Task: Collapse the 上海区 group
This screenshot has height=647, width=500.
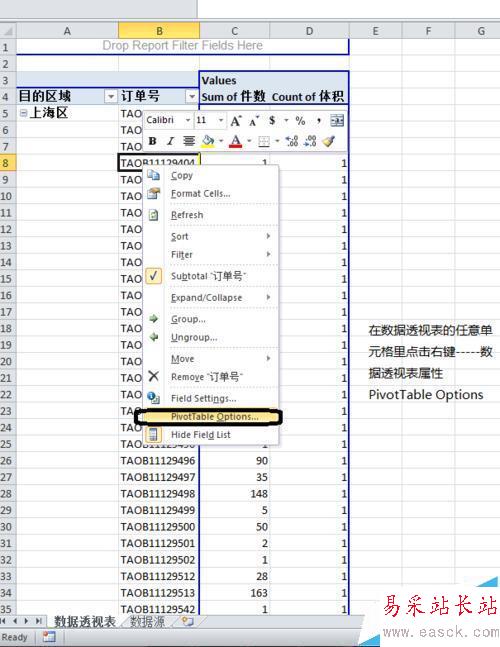Action: 24,113
